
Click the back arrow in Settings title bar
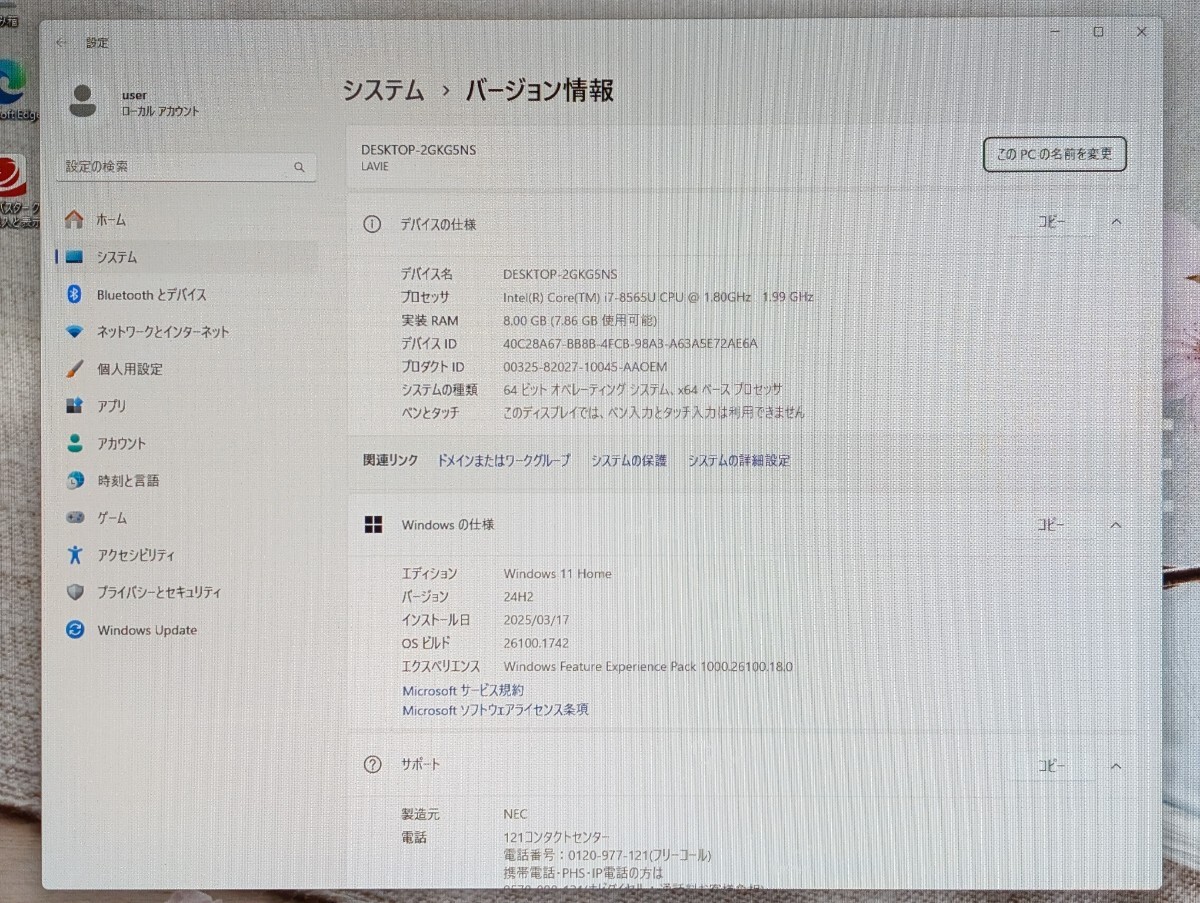pos(62,43)
